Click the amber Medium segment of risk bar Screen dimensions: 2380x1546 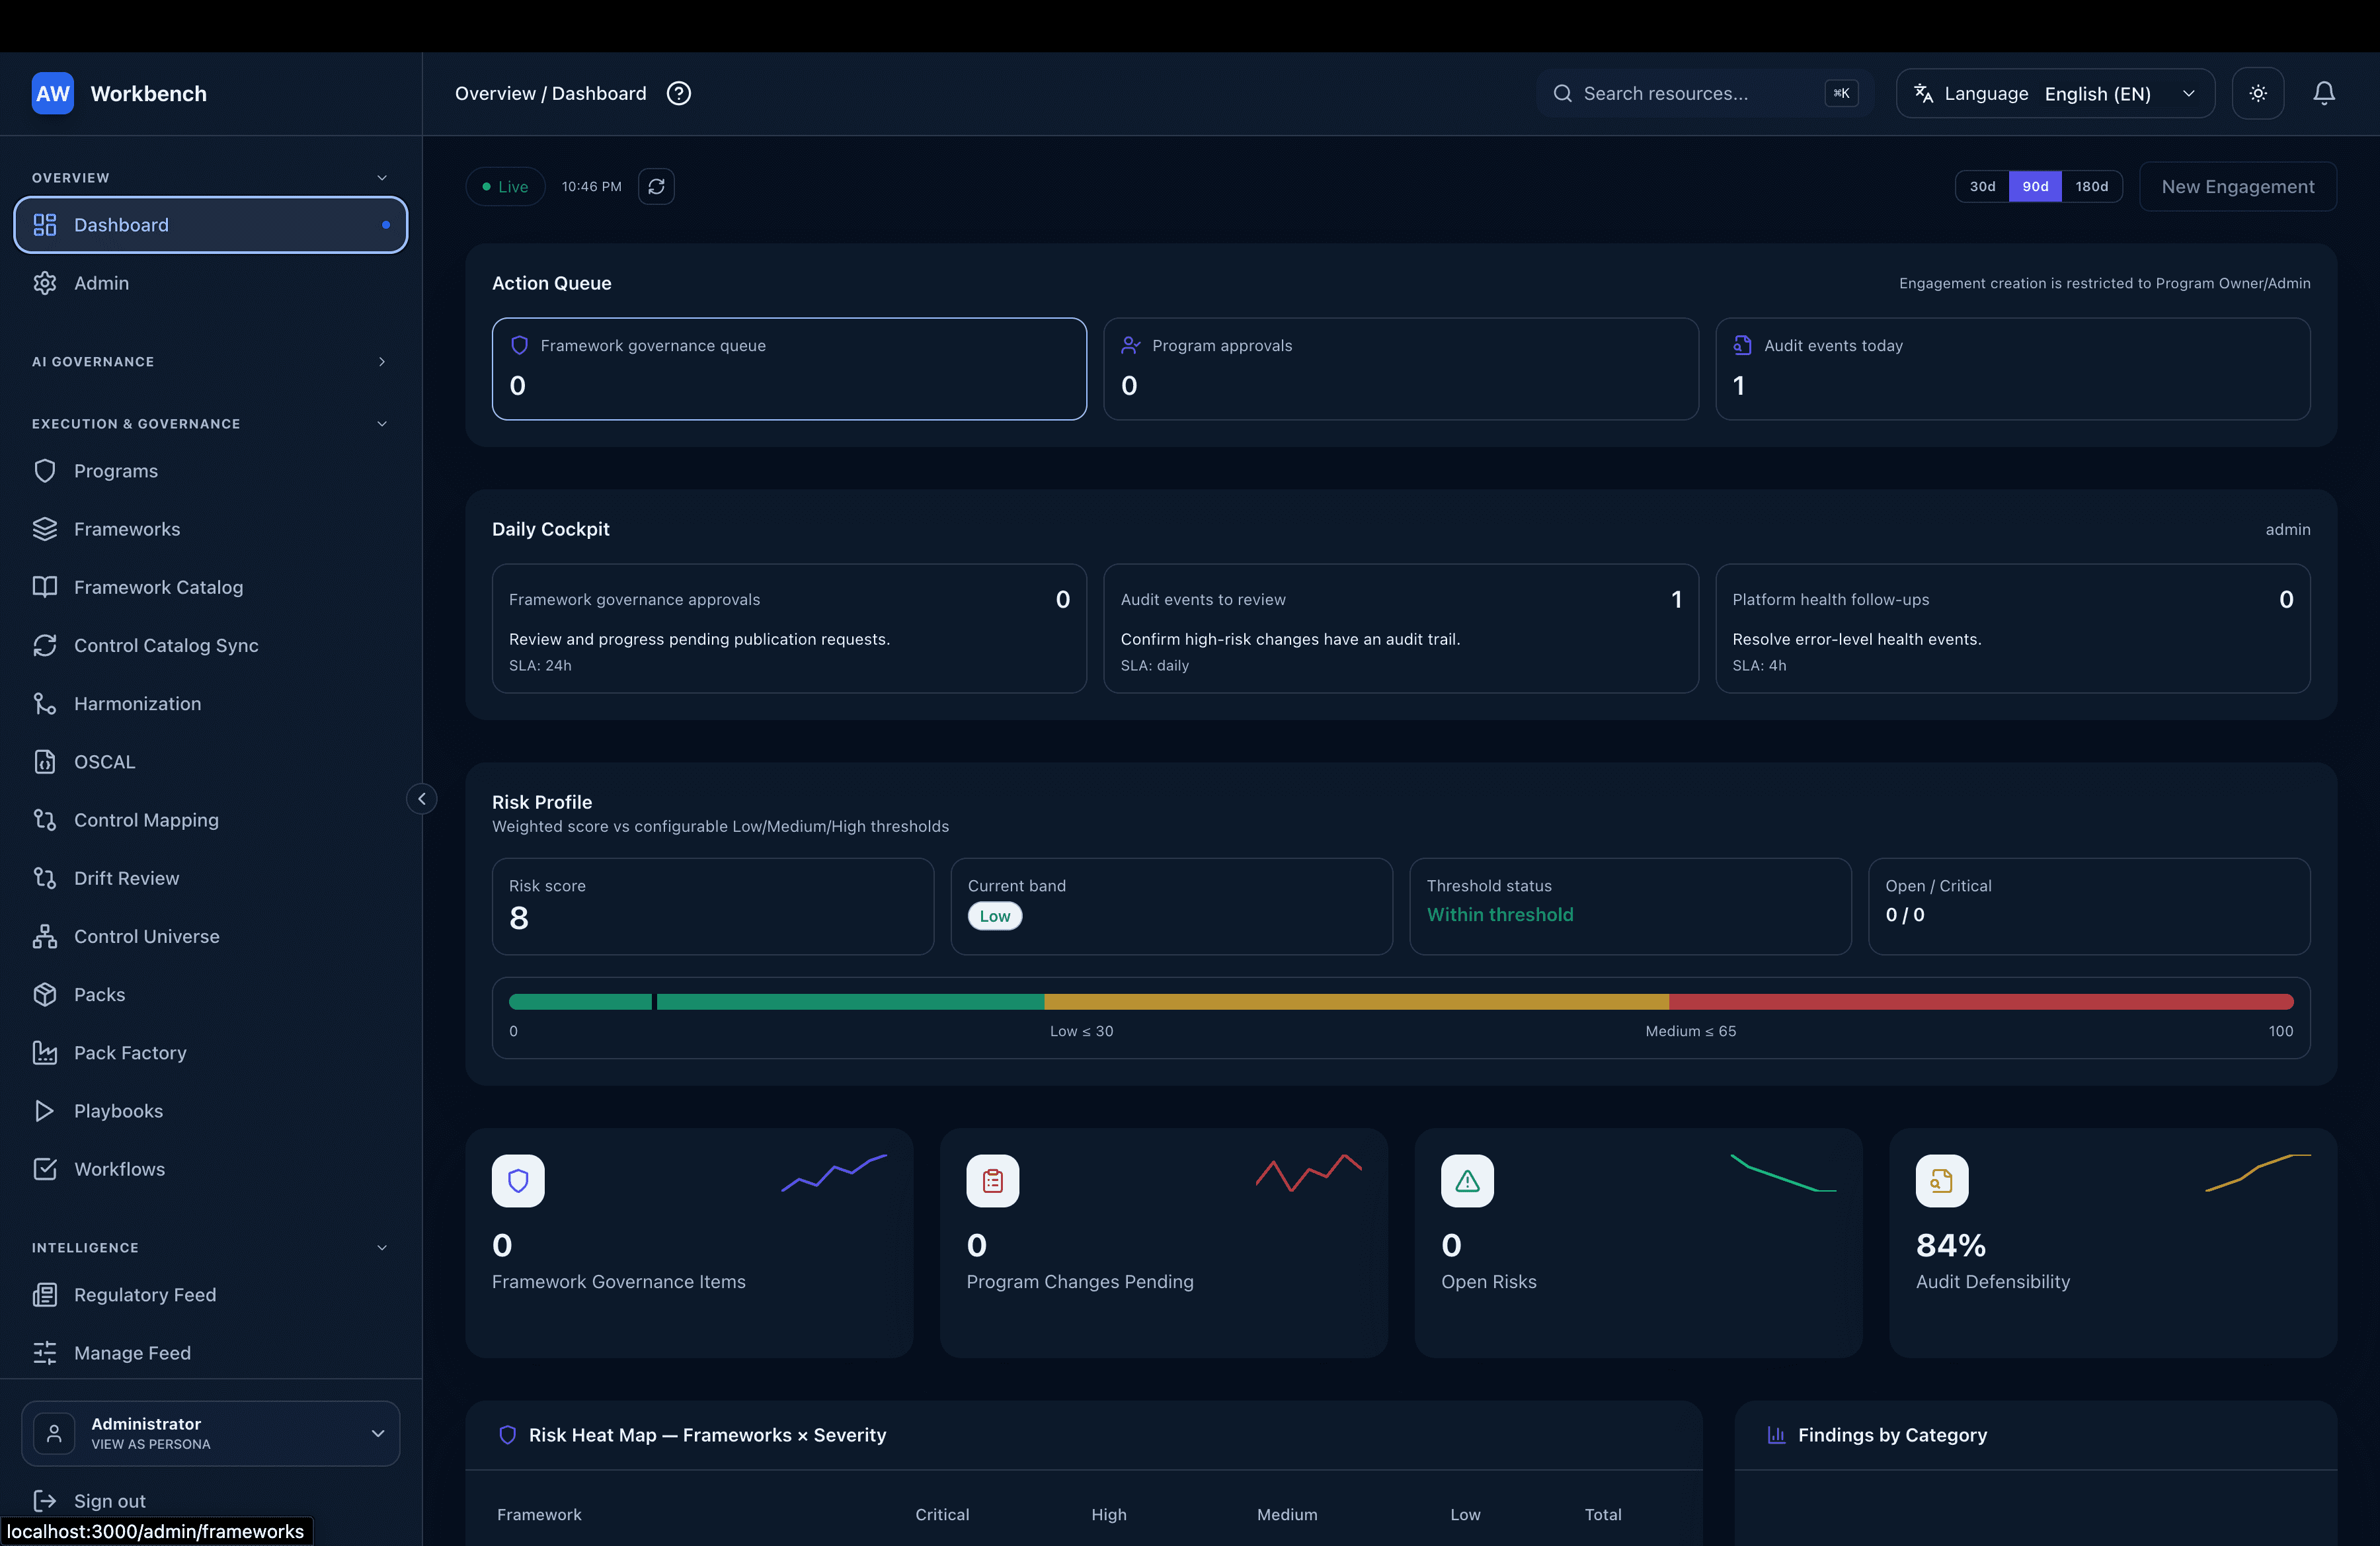(x=1357, y=1002)
